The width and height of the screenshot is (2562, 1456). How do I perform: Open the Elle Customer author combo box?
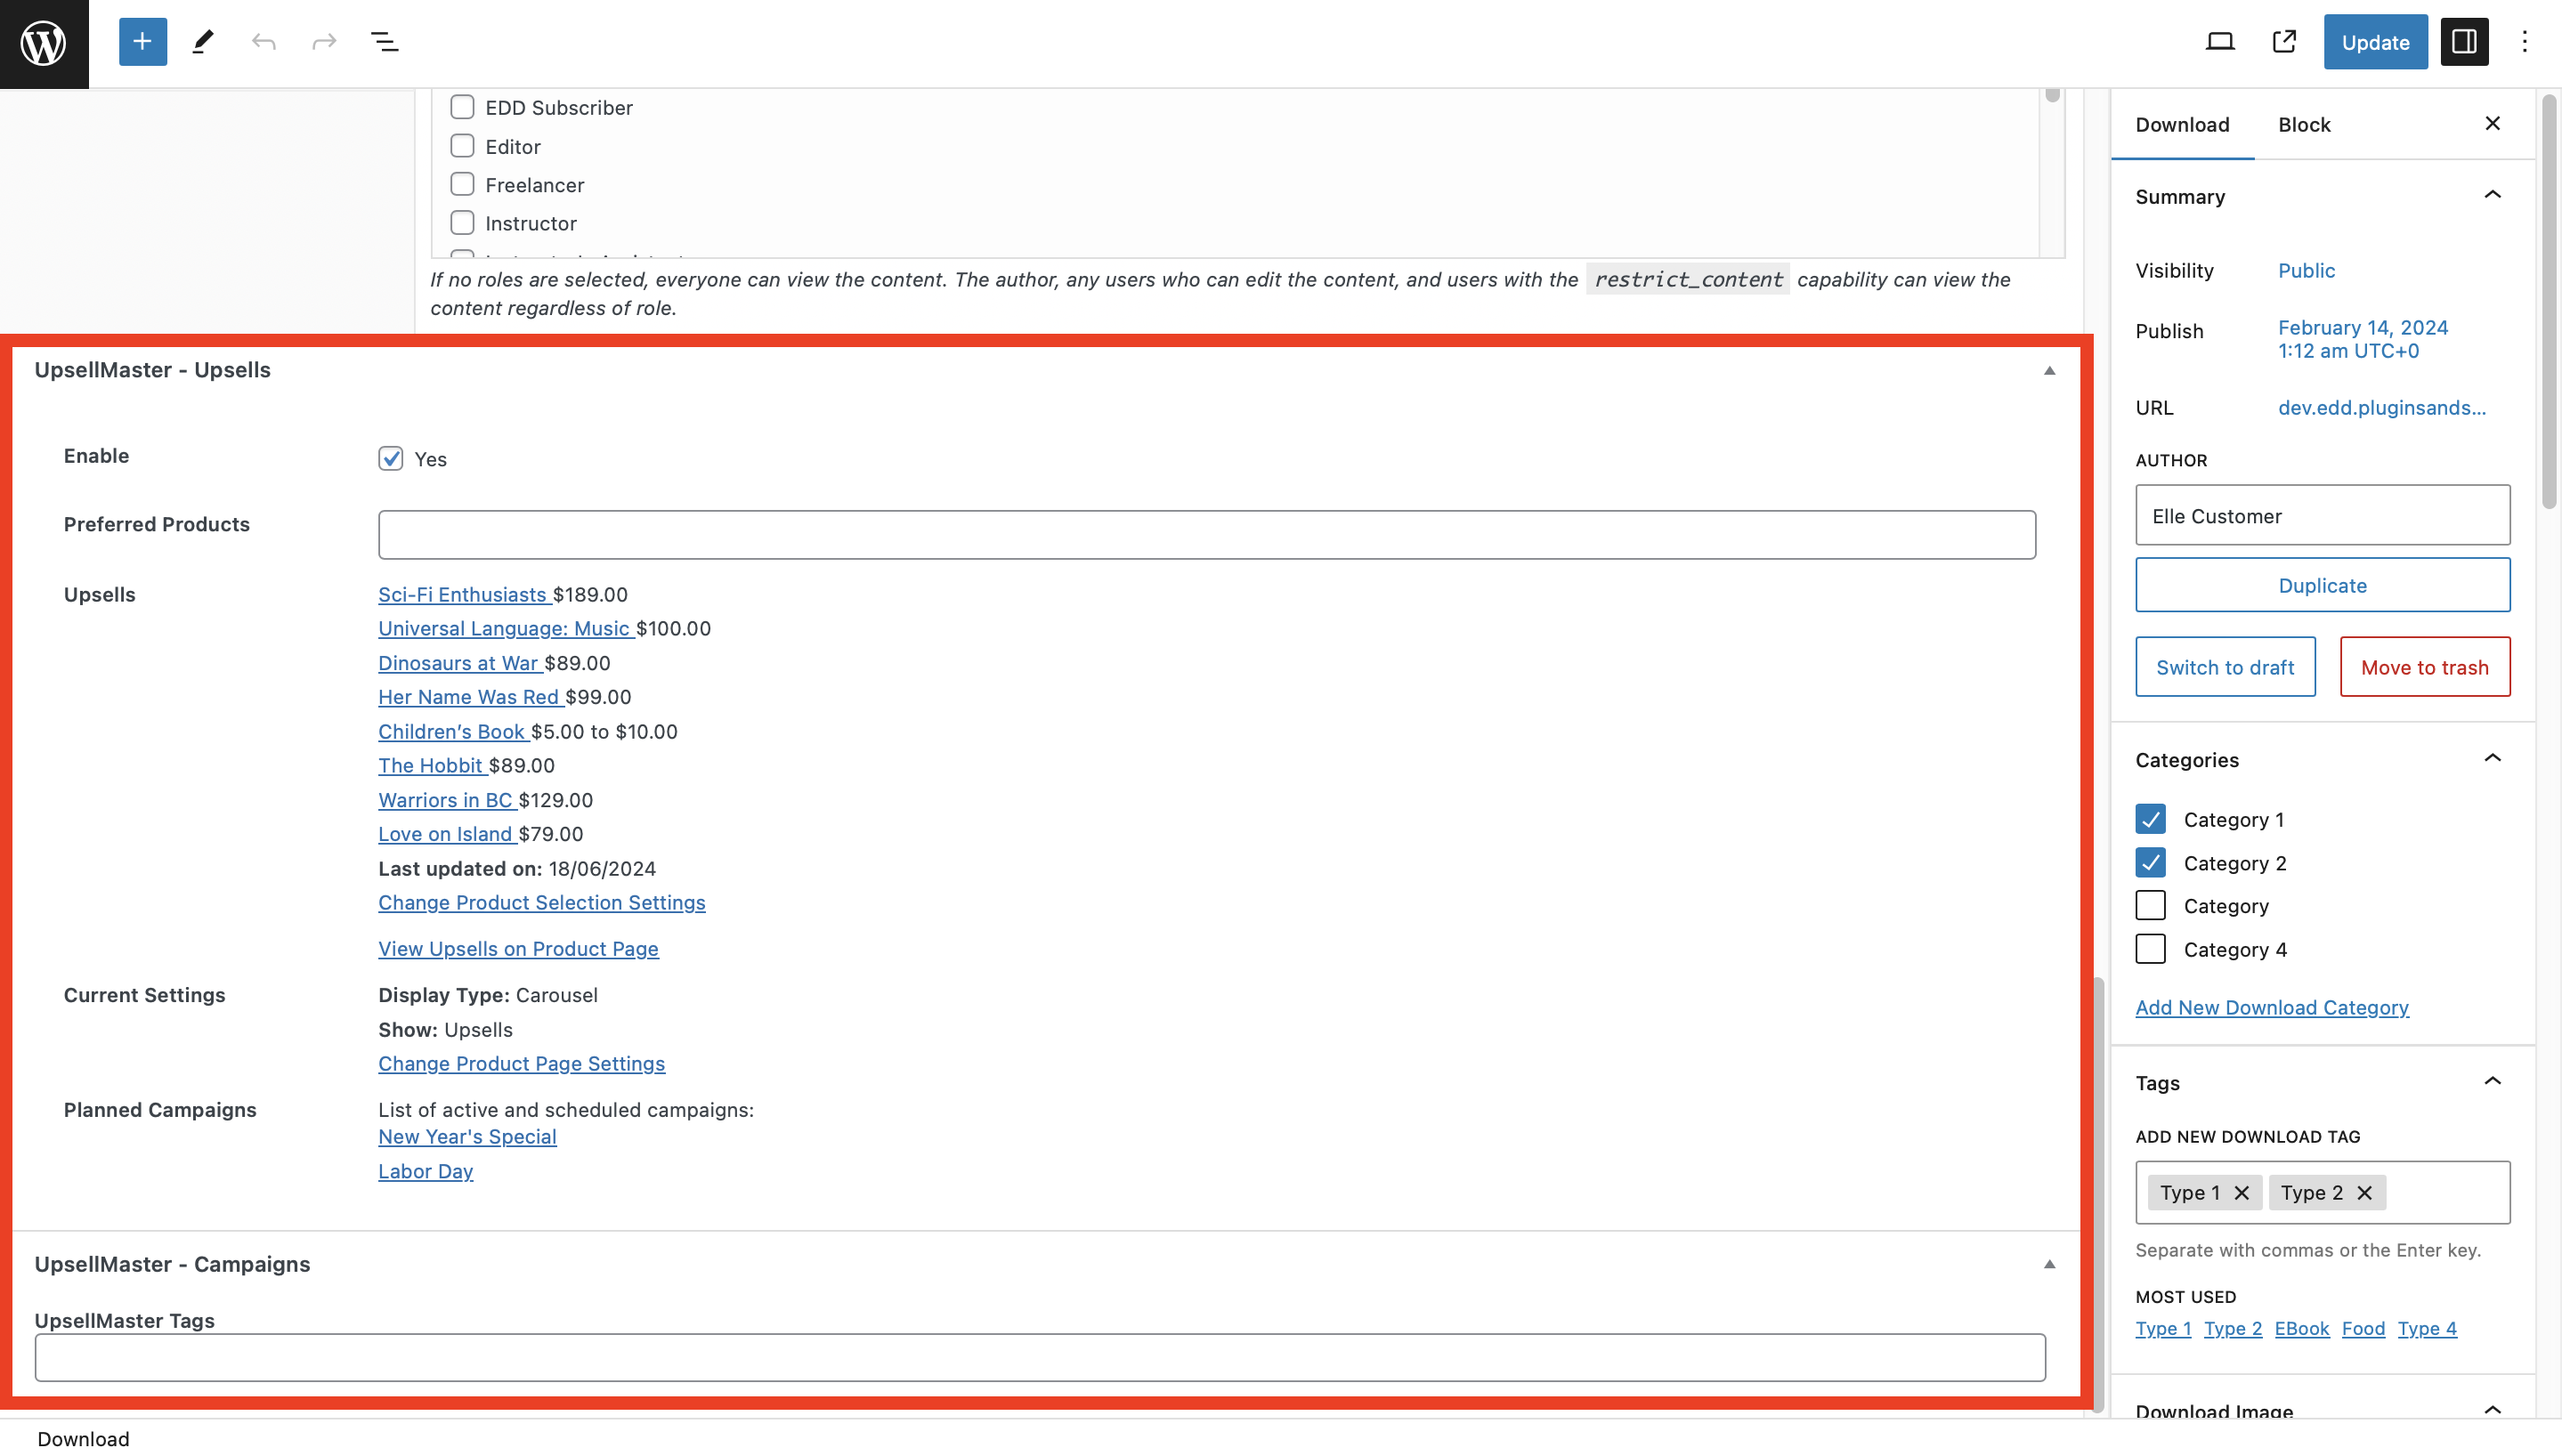pyautogui.click(x=2322, y=515)
